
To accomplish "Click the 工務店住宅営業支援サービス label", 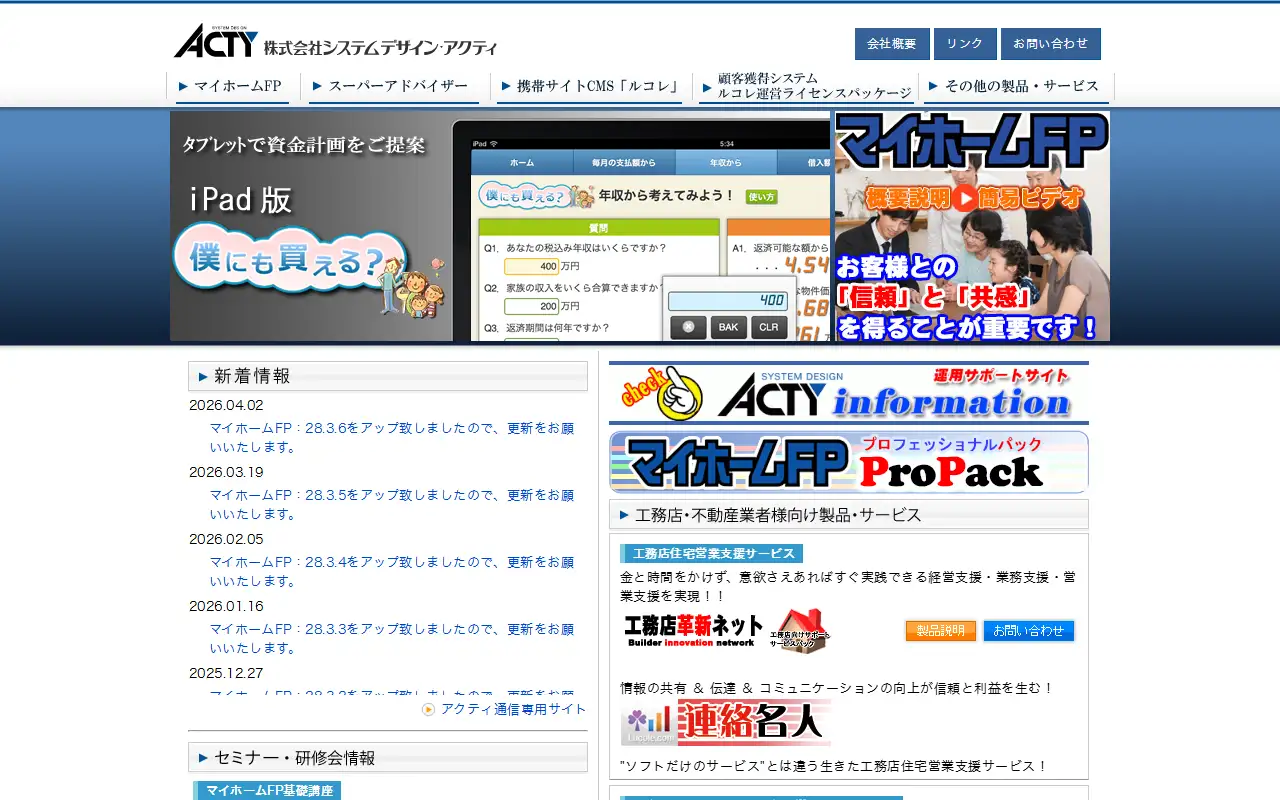I will tap(711, 553).
